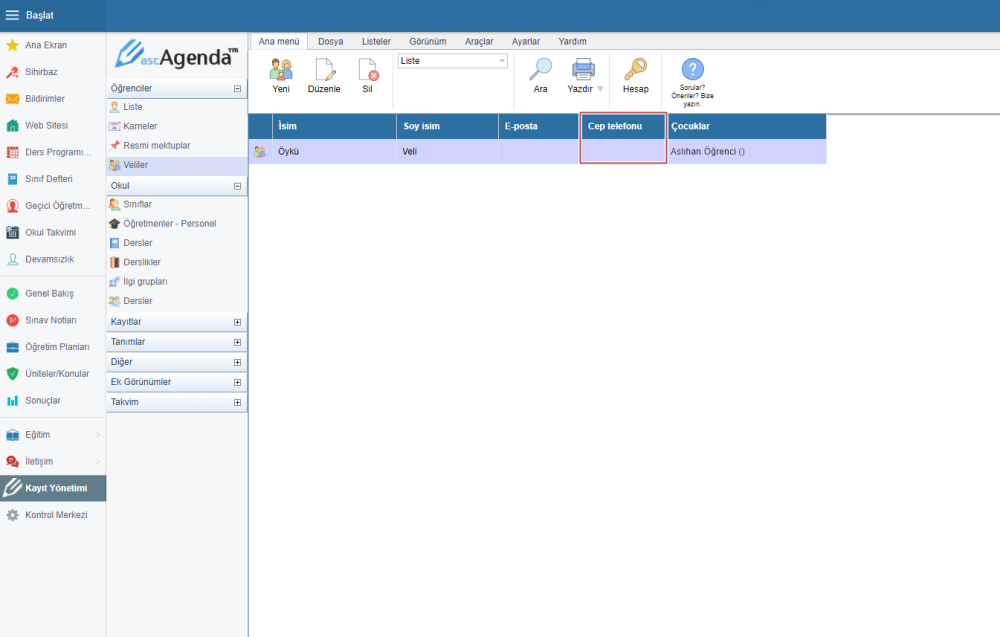Open Öğretim Planları briefcase icon
This screenshot has width=1000, height=637.
pyautogui.click(x=12, y=347)
